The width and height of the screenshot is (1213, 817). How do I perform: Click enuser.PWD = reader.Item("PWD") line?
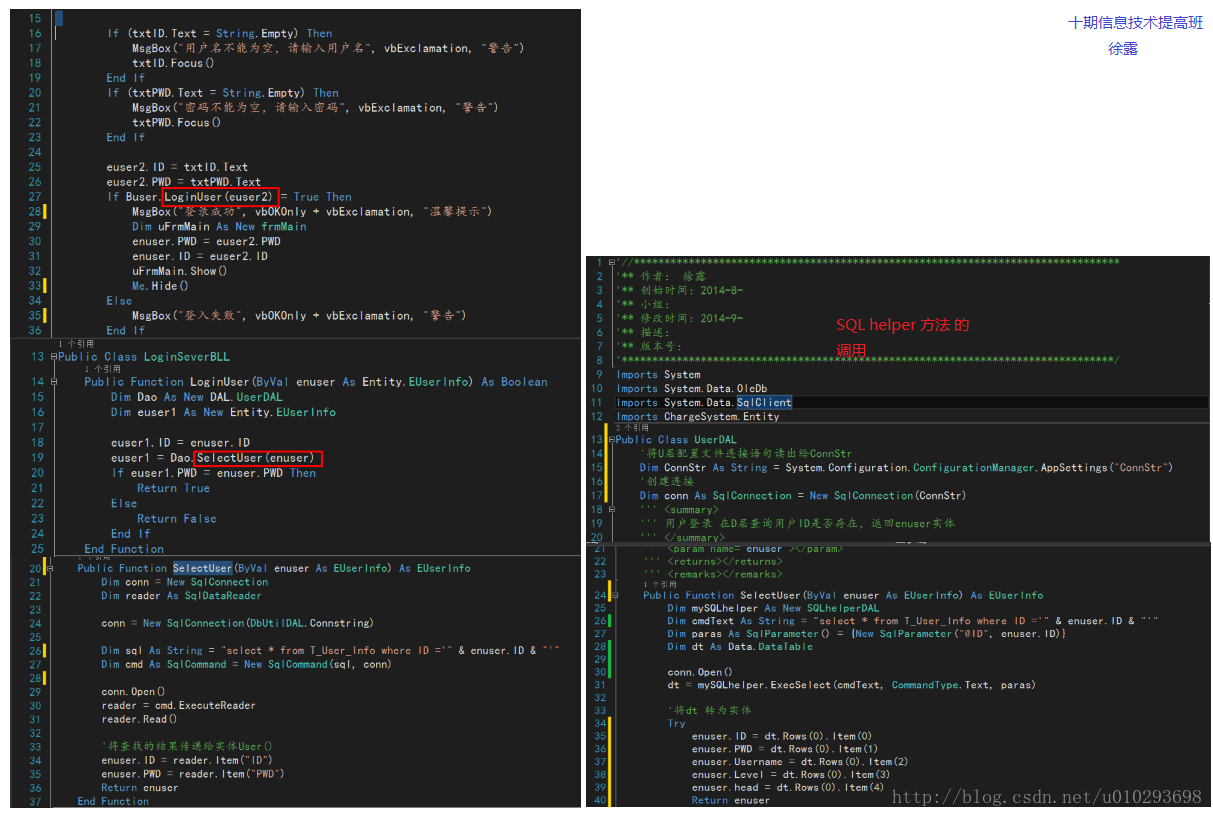(x=192, y=774)
